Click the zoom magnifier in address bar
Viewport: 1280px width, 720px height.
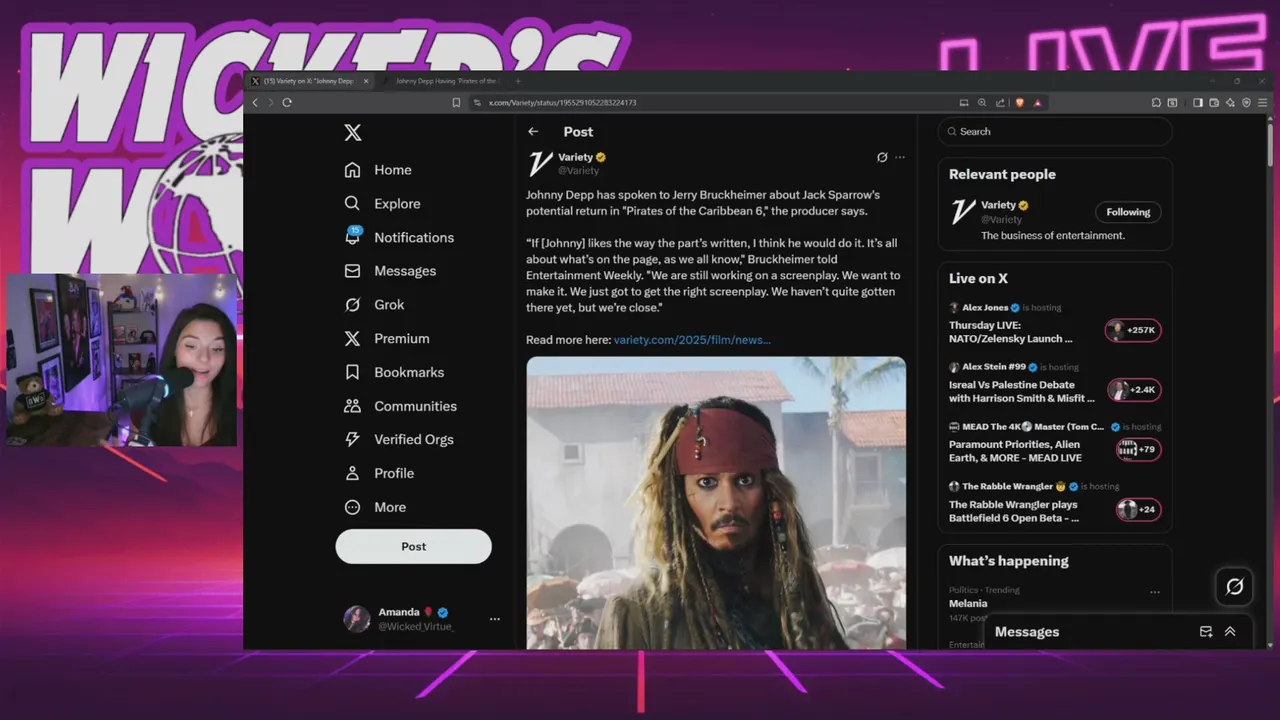[x=982, y=102]
